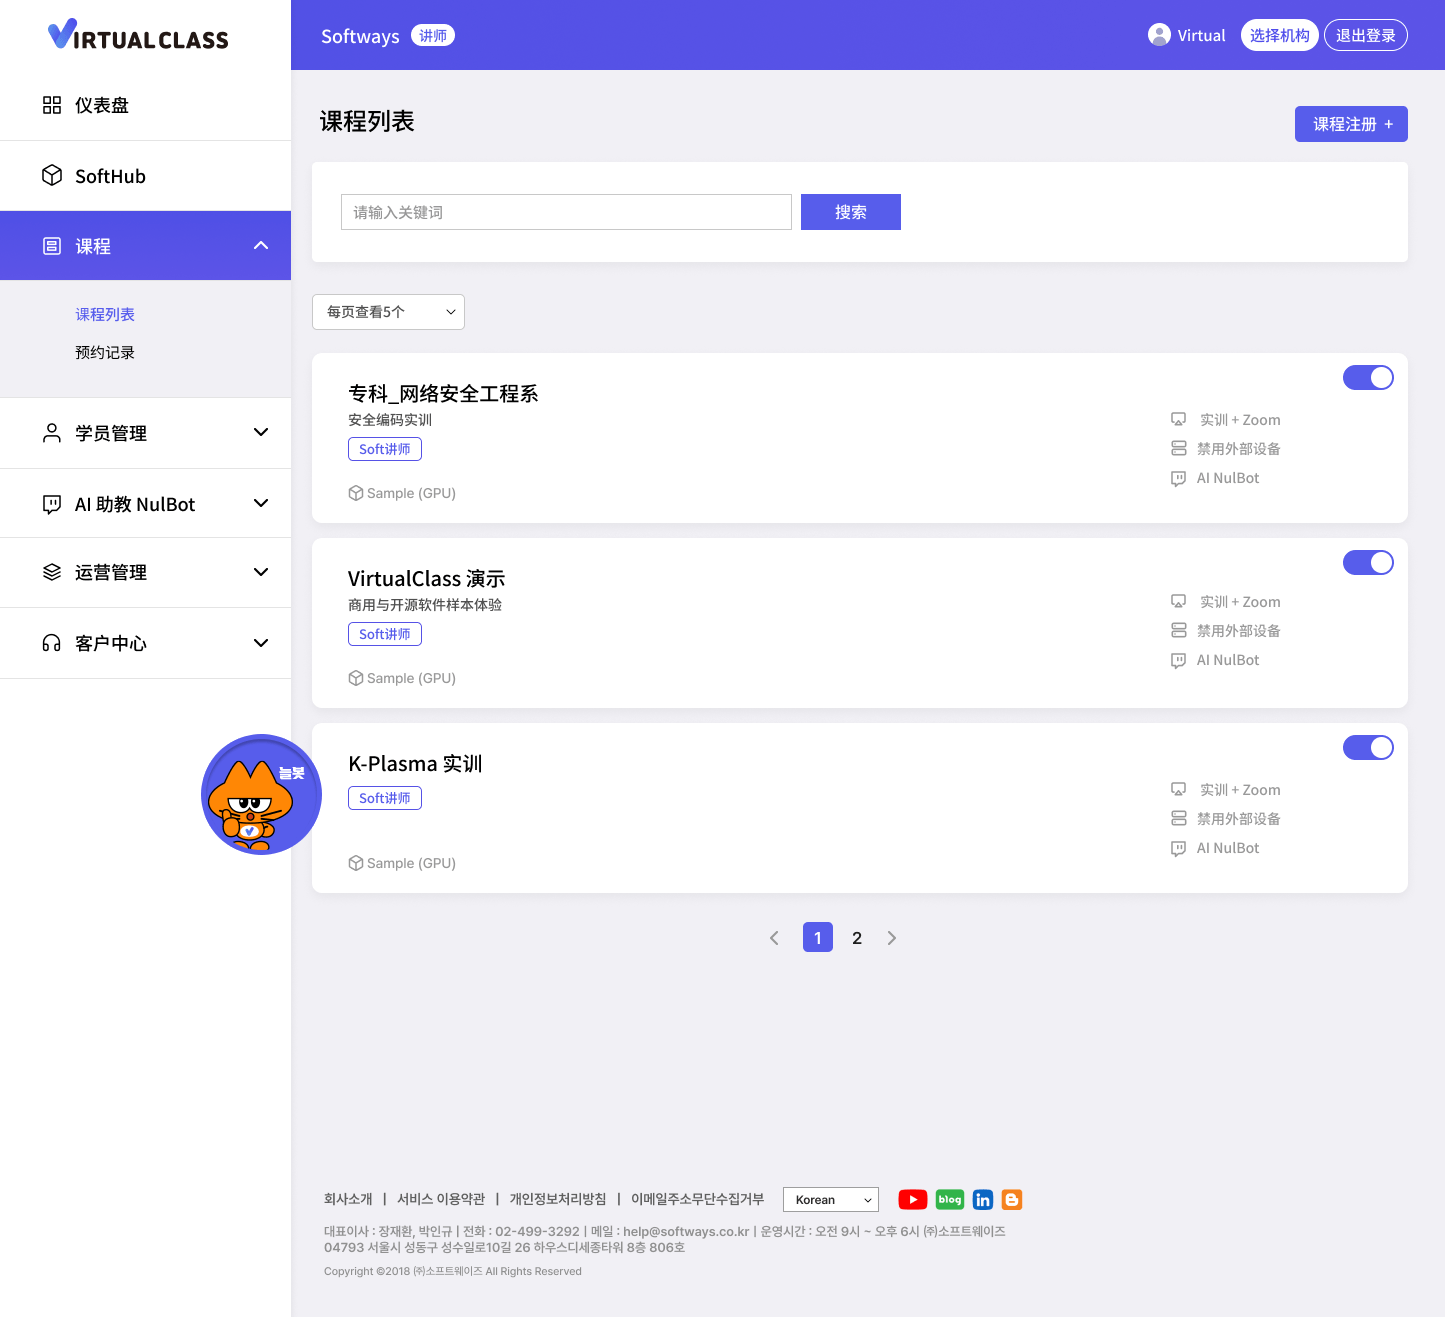Click the SoftHub cube icon
1445x1317 pixels.
pos(52,175)
